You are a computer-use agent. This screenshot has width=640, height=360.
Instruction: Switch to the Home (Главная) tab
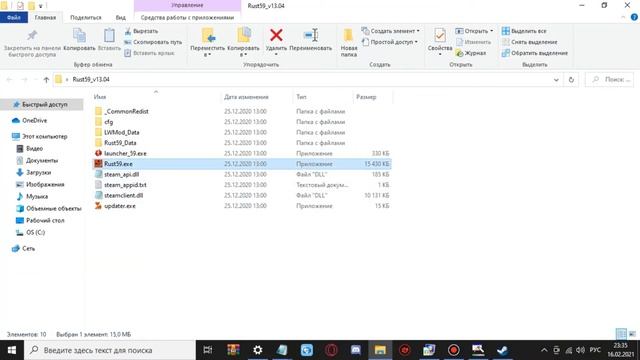coord(45,18)
